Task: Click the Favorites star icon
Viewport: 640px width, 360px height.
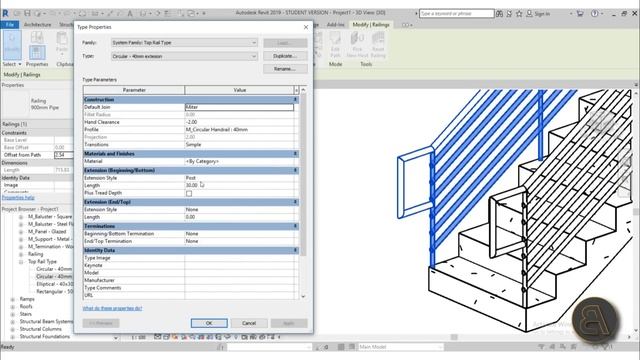Action: point(519,13)
